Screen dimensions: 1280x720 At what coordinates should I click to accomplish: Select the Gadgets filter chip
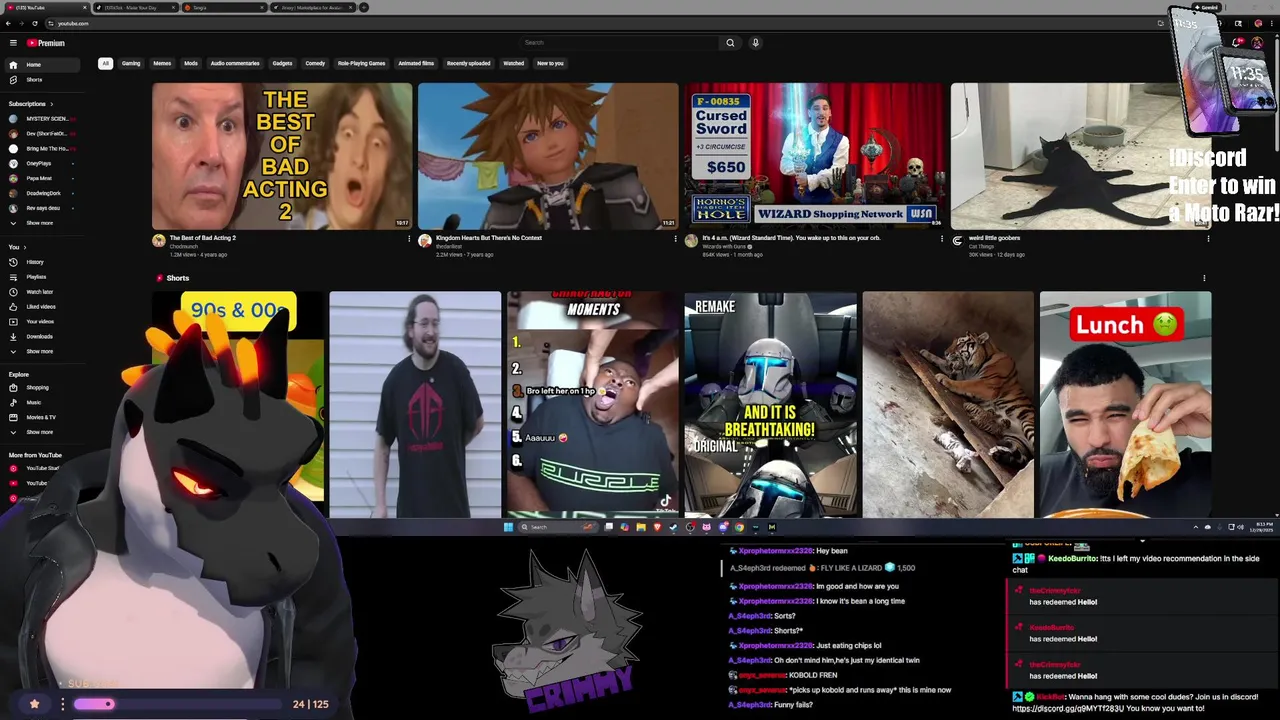(283, 63)
